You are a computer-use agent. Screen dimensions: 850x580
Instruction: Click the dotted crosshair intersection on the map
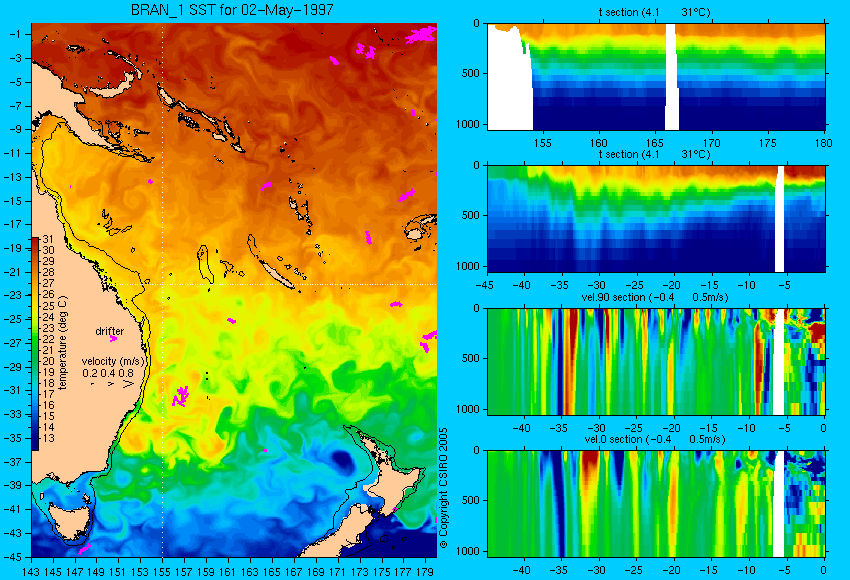tap(163, 284)
